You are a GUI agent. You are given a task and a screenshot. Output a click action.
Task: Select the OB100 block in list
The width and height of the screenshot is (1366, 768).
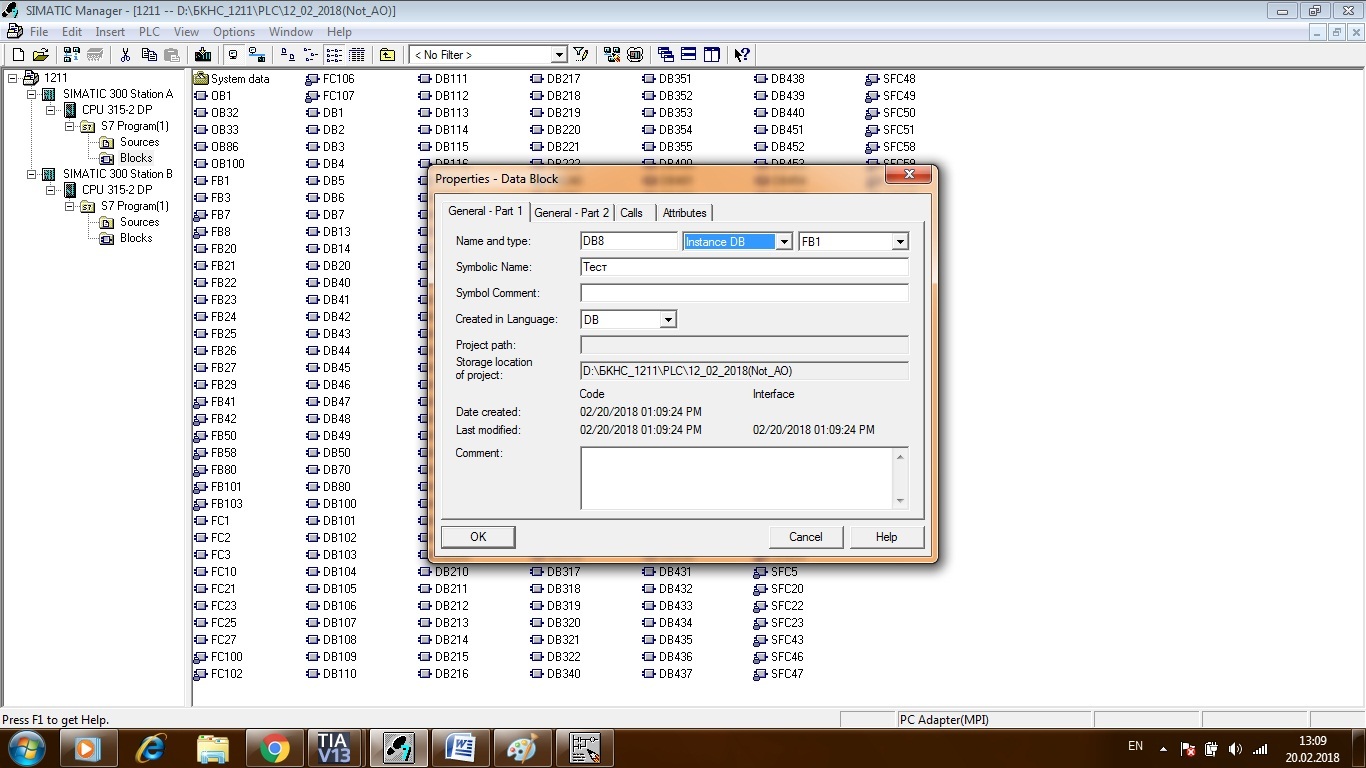(x=227, y=164)
